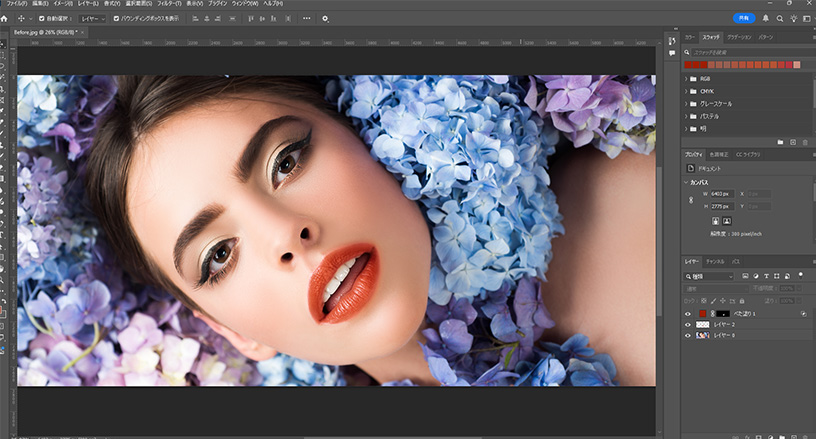Screen dimensions: 816x439
Task: Delete swatch using the trash icon
Action: click(x=805, y=142)
